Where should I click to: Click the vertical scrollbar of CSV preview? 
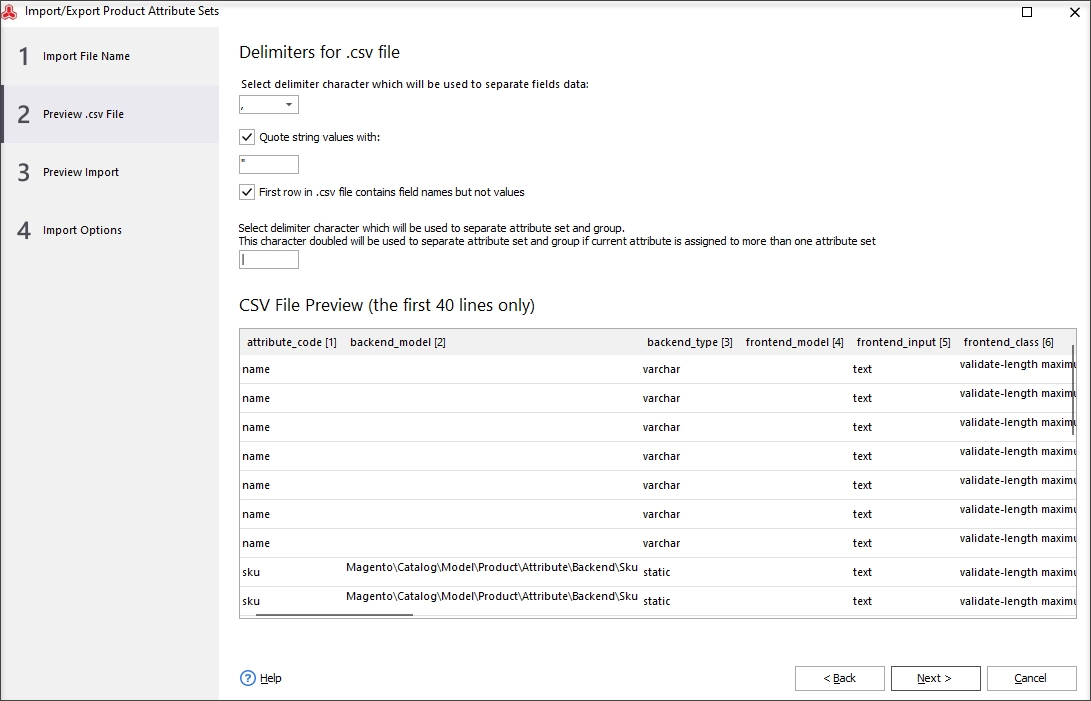click(x=1073, y=390)
